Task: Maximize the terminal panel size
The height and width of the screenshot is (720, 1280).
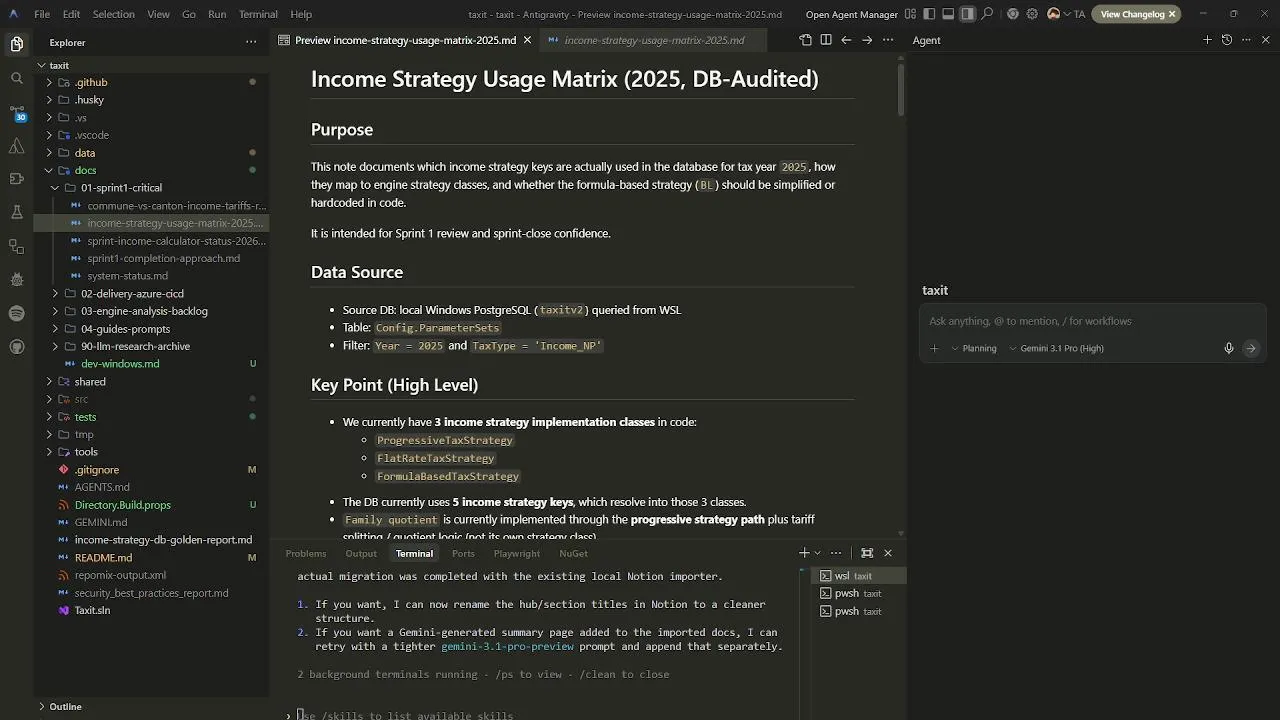Action: pyautogui.click(x=867, y=553)
